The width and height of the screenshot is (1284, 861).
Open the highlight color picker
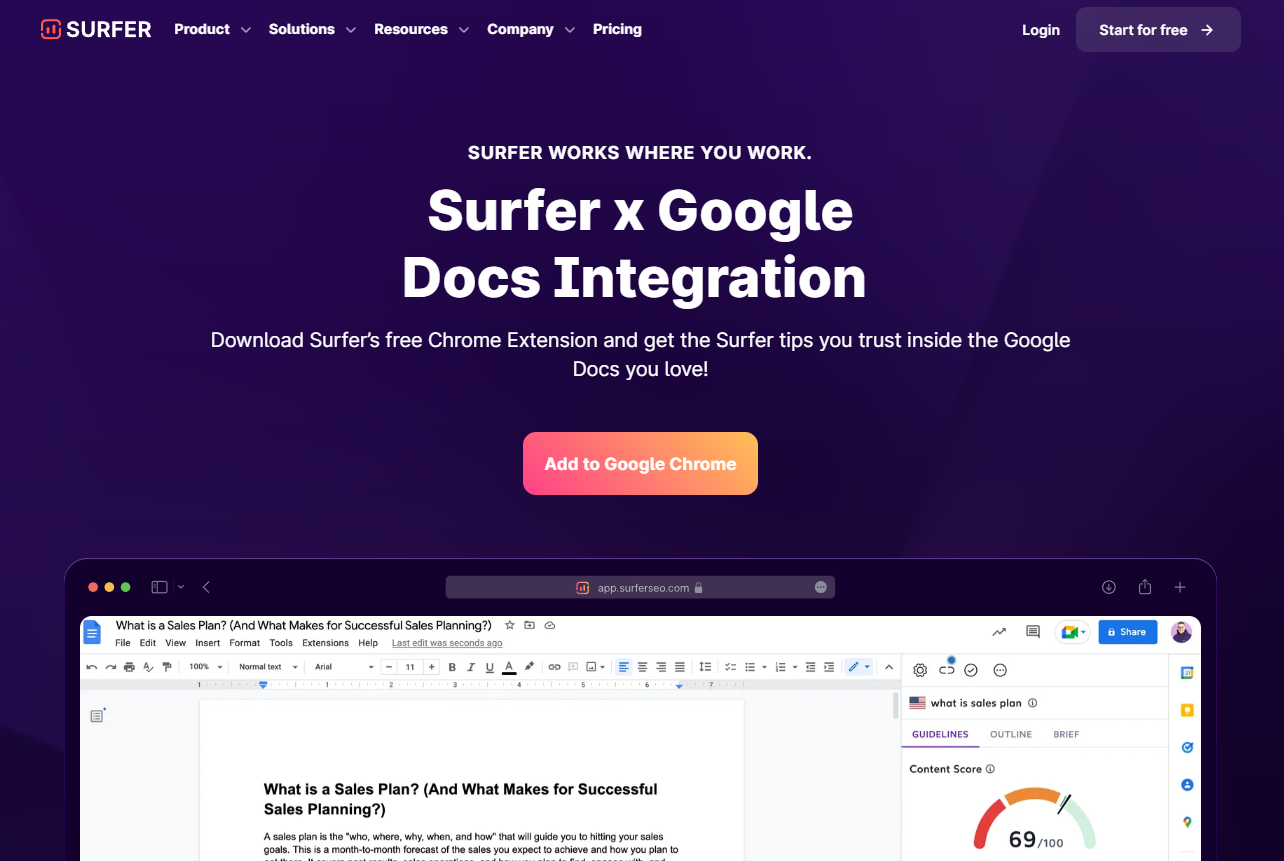point(529,667)
